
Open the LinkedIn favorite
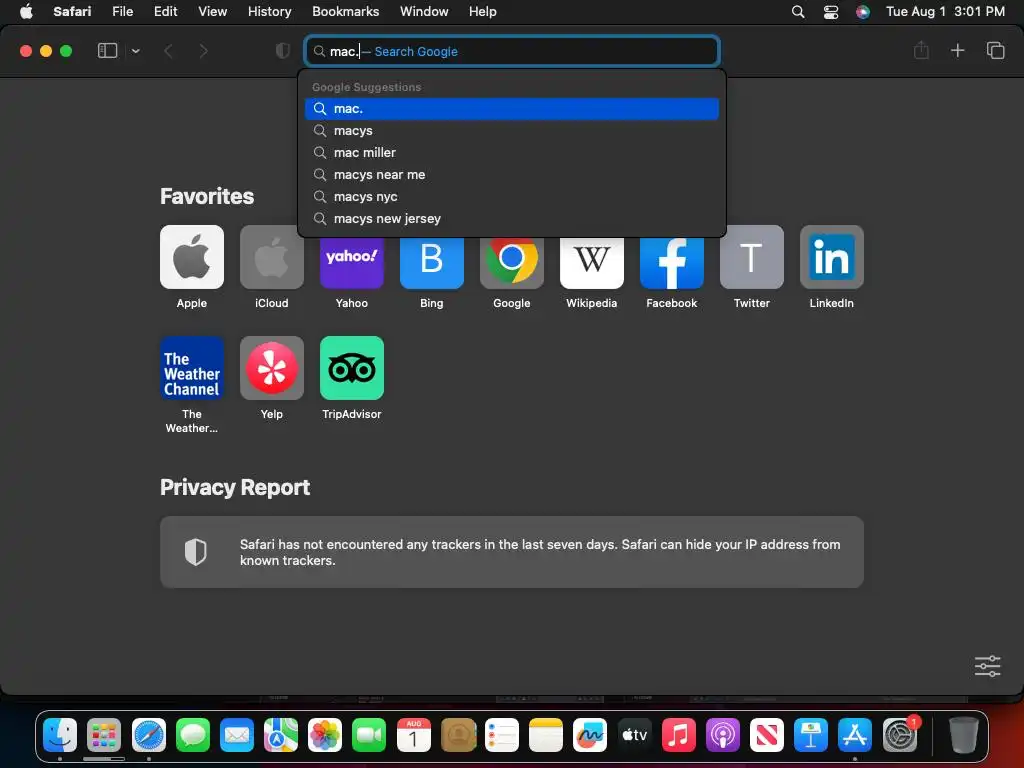[x=832, y=257]
